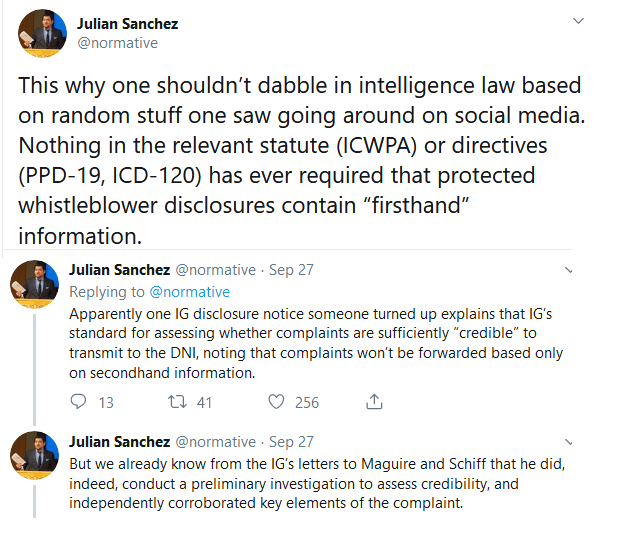Like the reply with 256 likes
622x538 pixels.
[279, 402]
